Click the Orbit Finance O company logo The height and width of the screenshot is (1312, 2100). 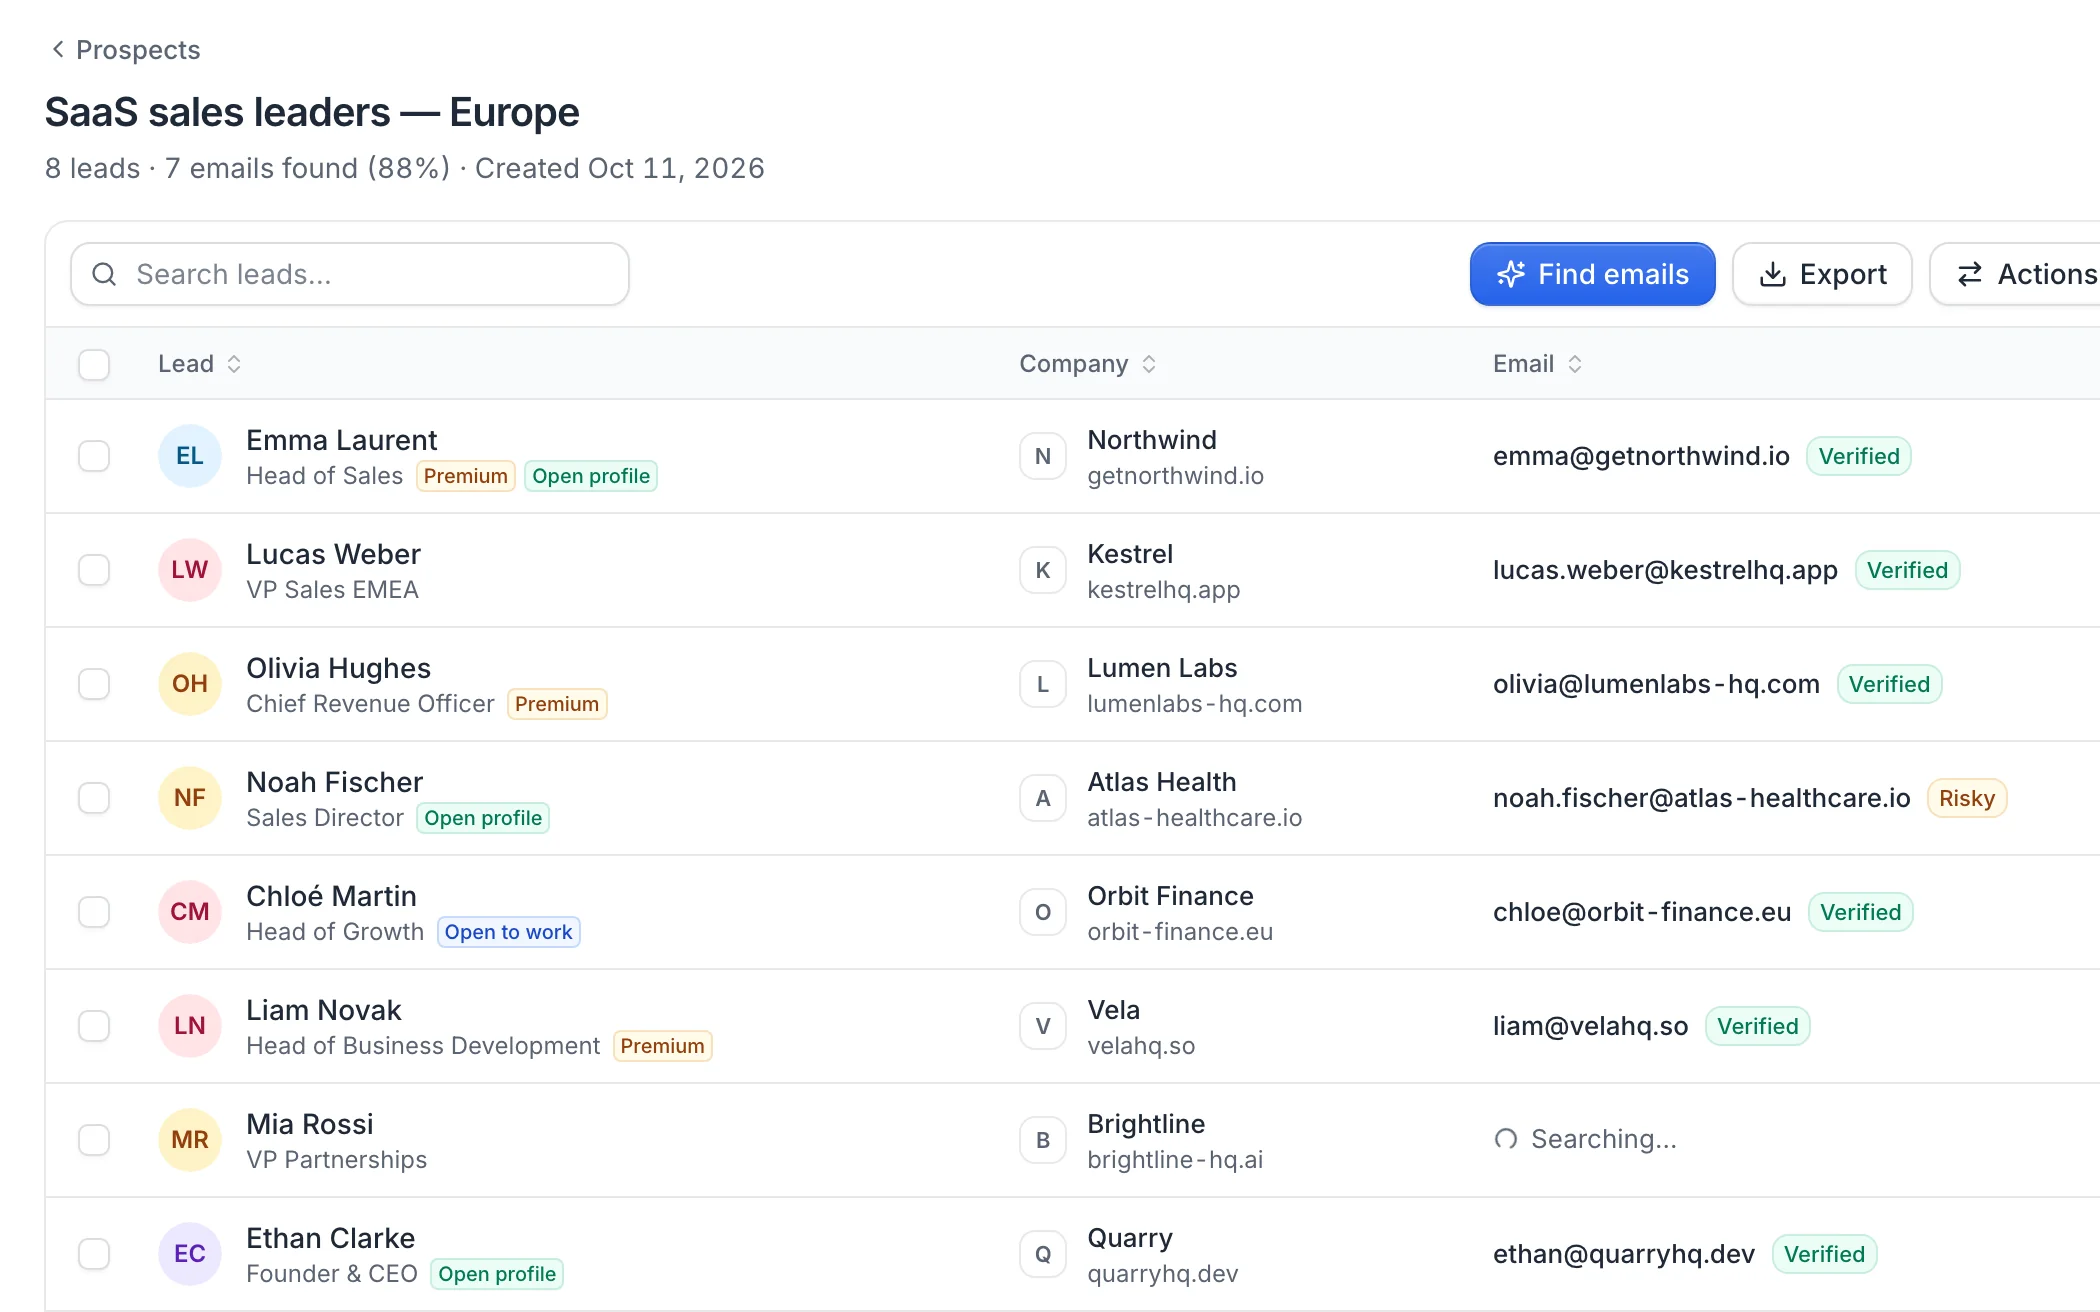point(1043,912)
